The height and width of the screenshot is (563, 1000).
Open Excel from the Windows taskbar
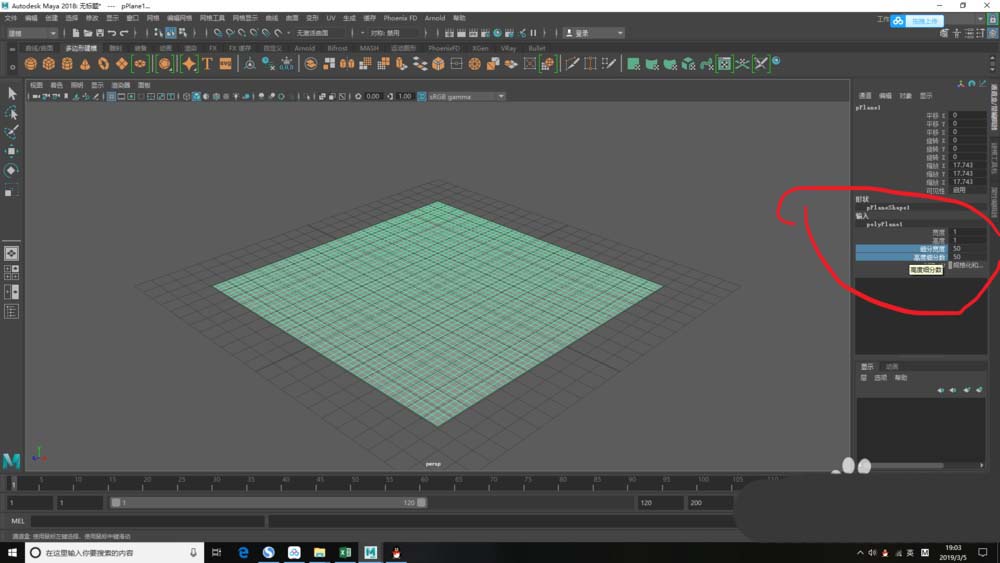[344, 552]
